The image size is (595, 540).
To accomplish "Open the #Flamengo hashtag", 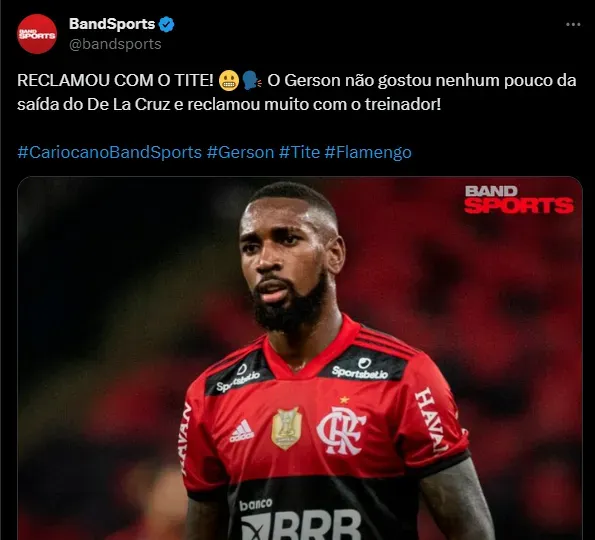I will click(368, 153).
